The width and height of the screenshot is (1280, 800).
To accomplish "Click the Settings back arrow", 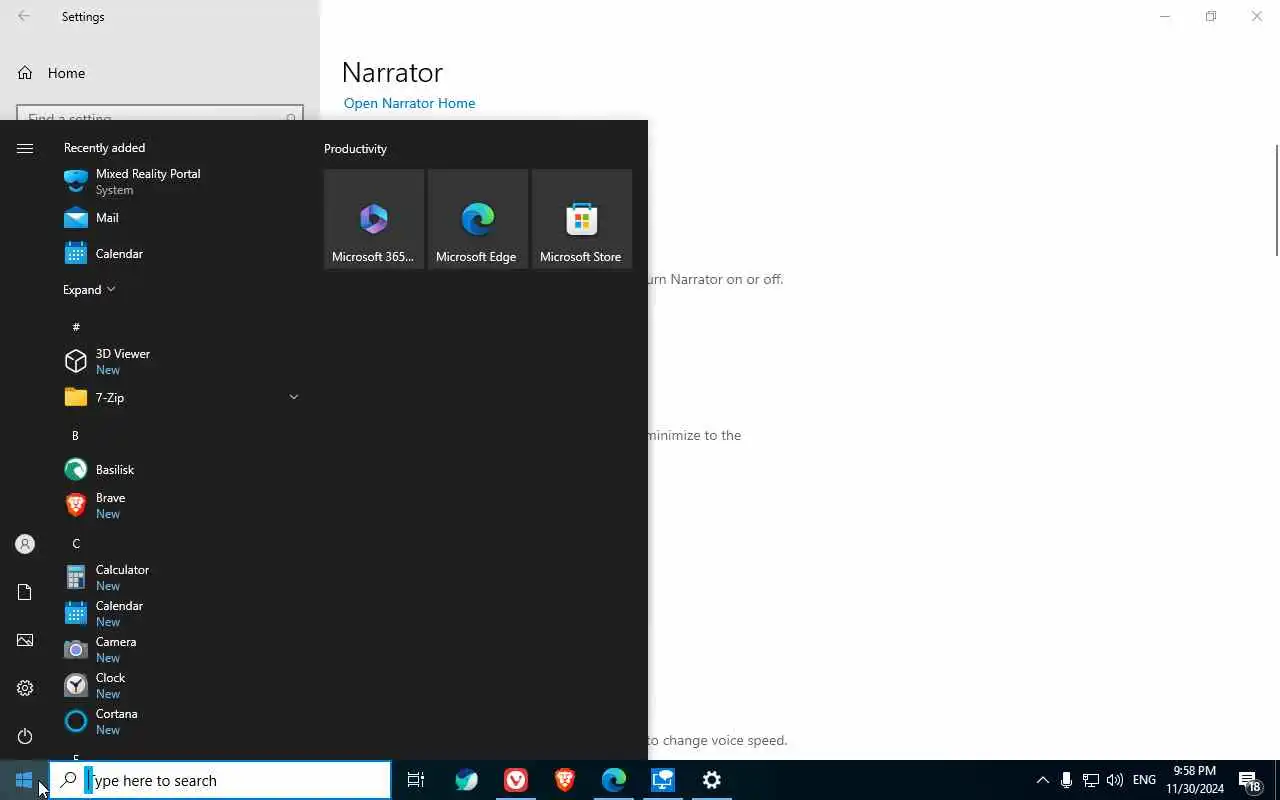I will pos(24,16).
